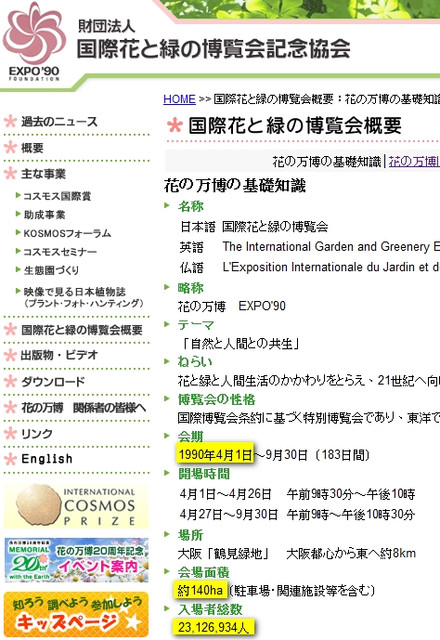Click the French name L'Exposition Internationale du Jardin
The image size is (440, 640).
[331, 267]
